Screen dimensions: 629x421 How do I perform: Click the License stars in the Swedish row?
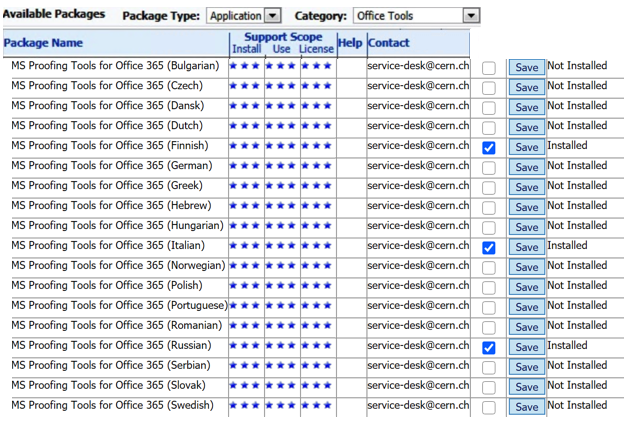(x=317, y=405)
